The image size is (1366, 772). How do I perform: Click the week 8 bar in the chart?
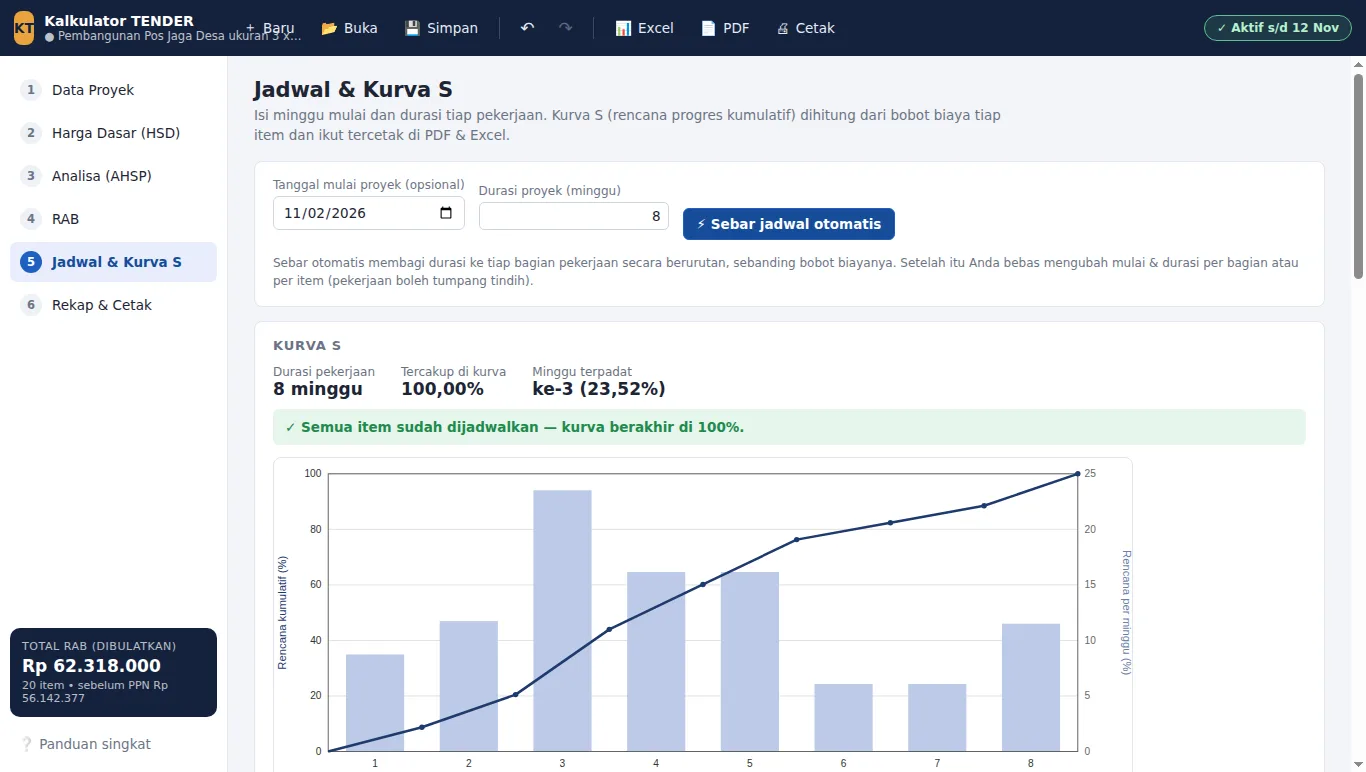[1031, 687]
